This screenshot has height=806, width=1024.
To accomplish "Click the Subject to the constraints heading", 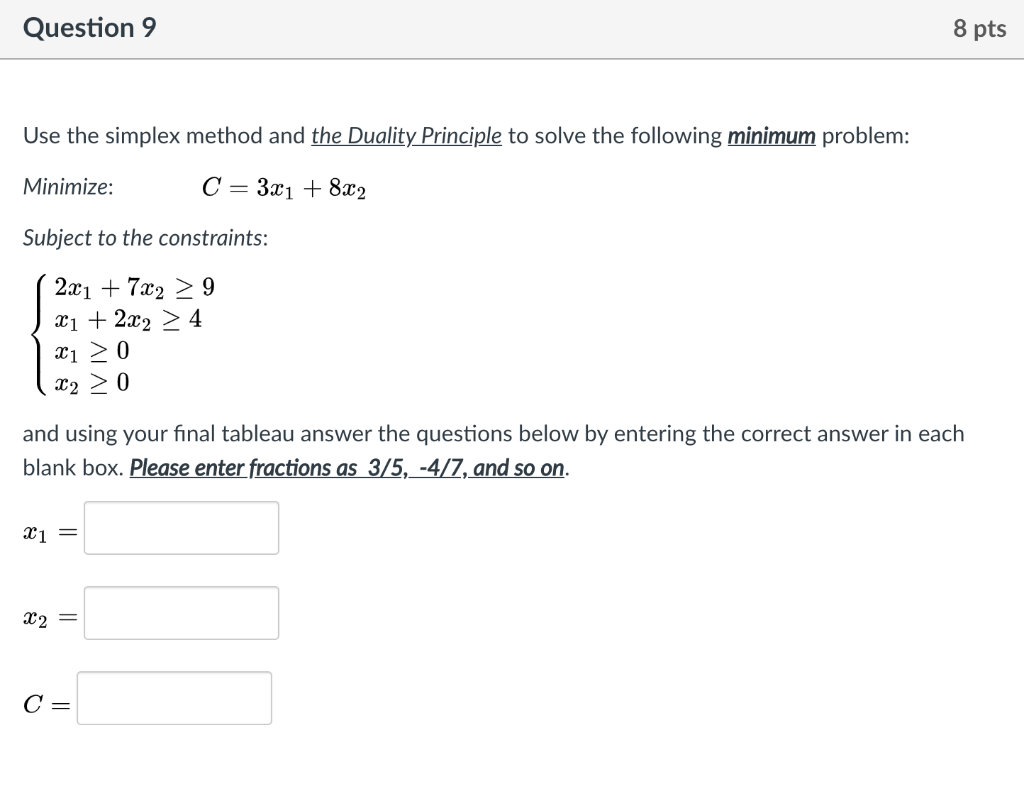I will [145, 237].
